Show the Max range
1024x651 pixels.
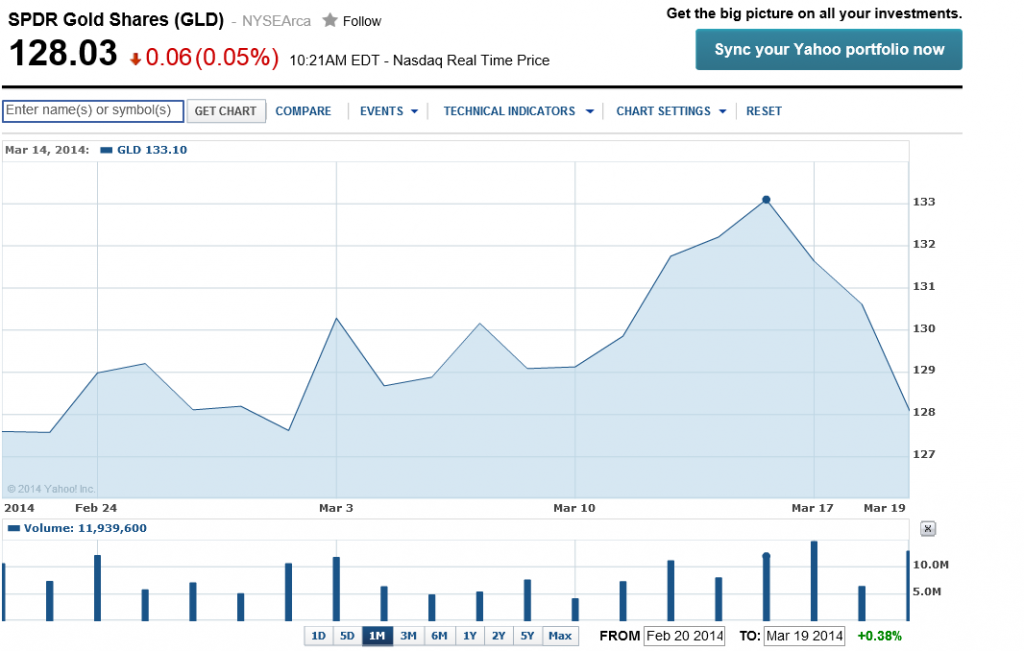coord(560,636)
